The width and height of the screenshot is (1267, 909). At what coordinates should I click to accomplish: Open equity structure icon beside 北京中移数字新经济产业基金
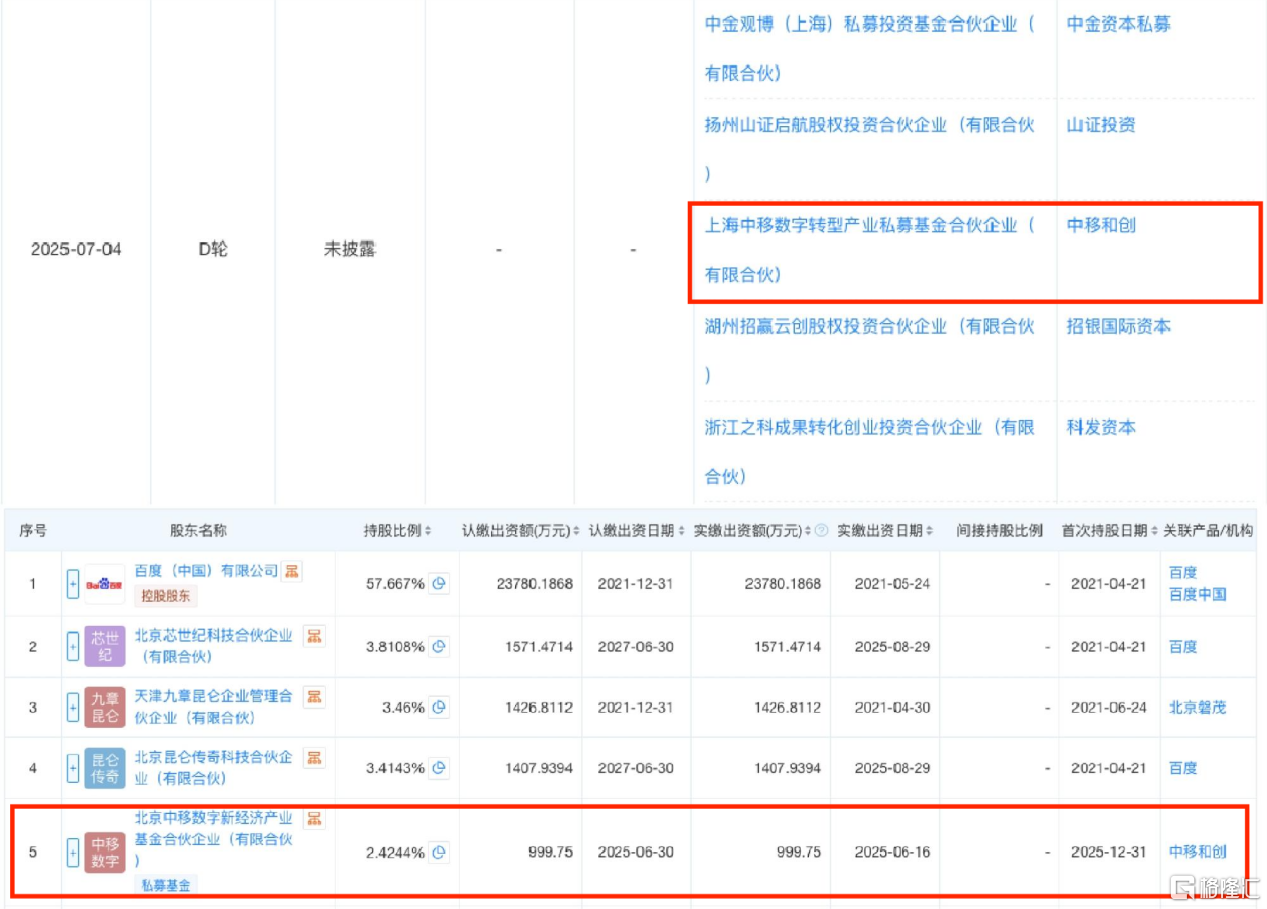314,819
